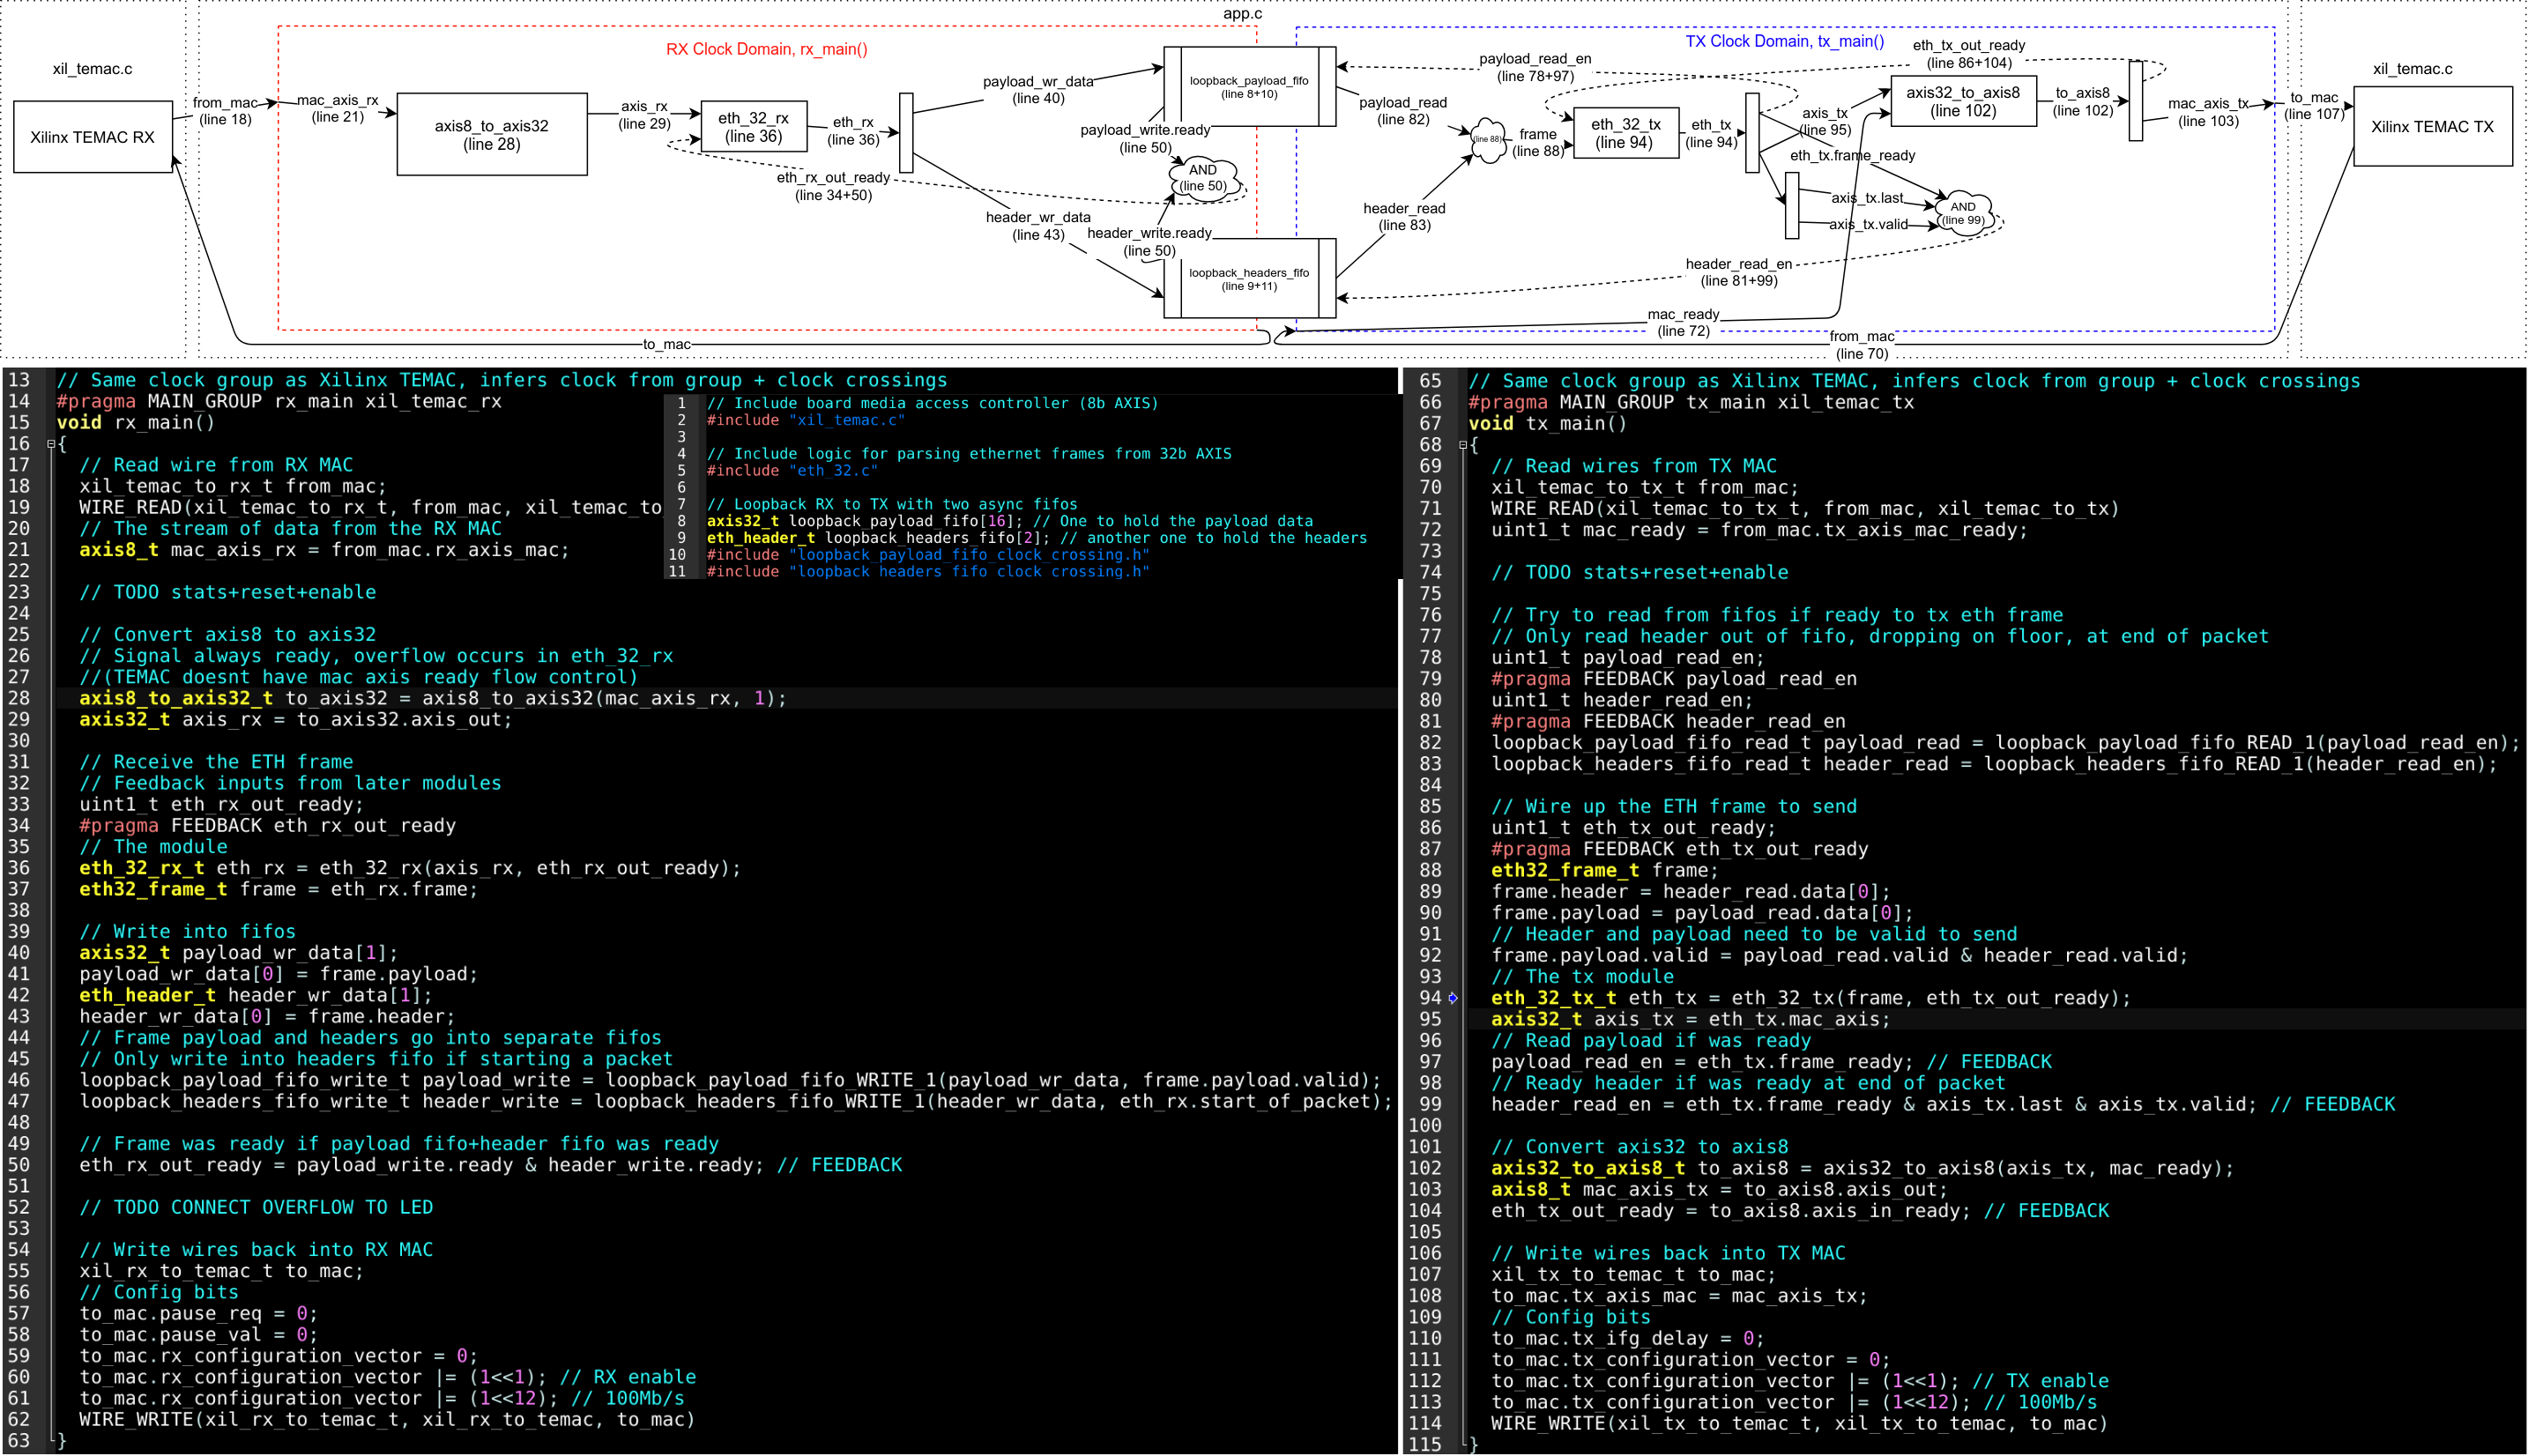Select the loopback_headers_fifo block
The image size is (2528, 1456).
coord(1249,278)
